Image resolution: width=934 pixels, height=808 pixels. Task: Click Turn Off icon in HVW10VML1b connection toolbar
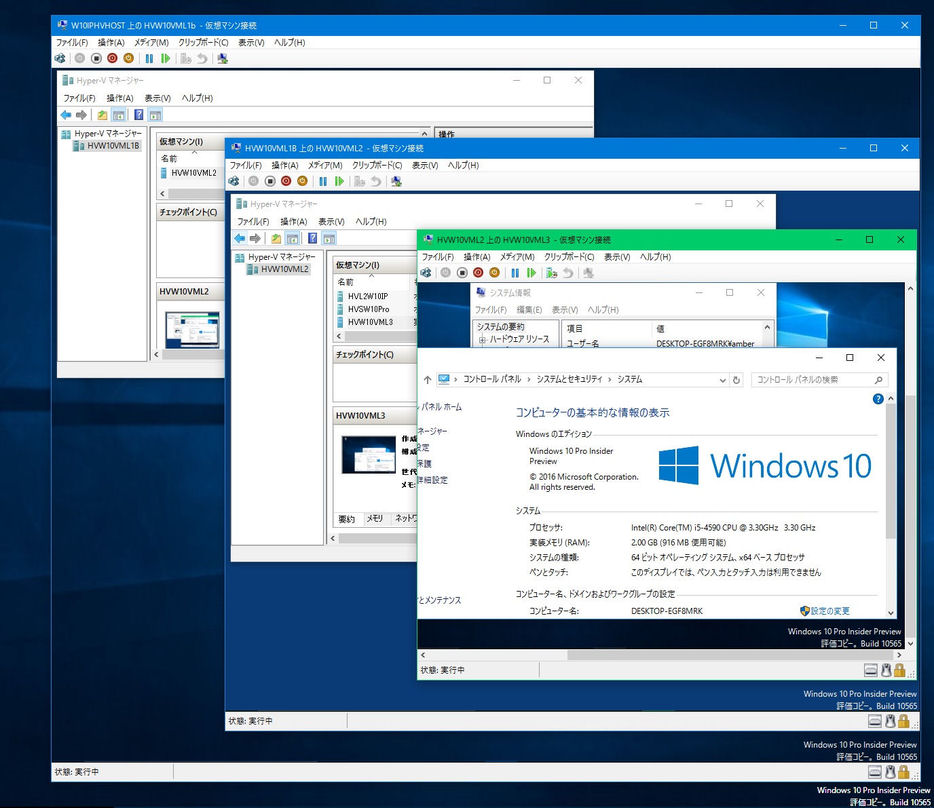(96, 58)
